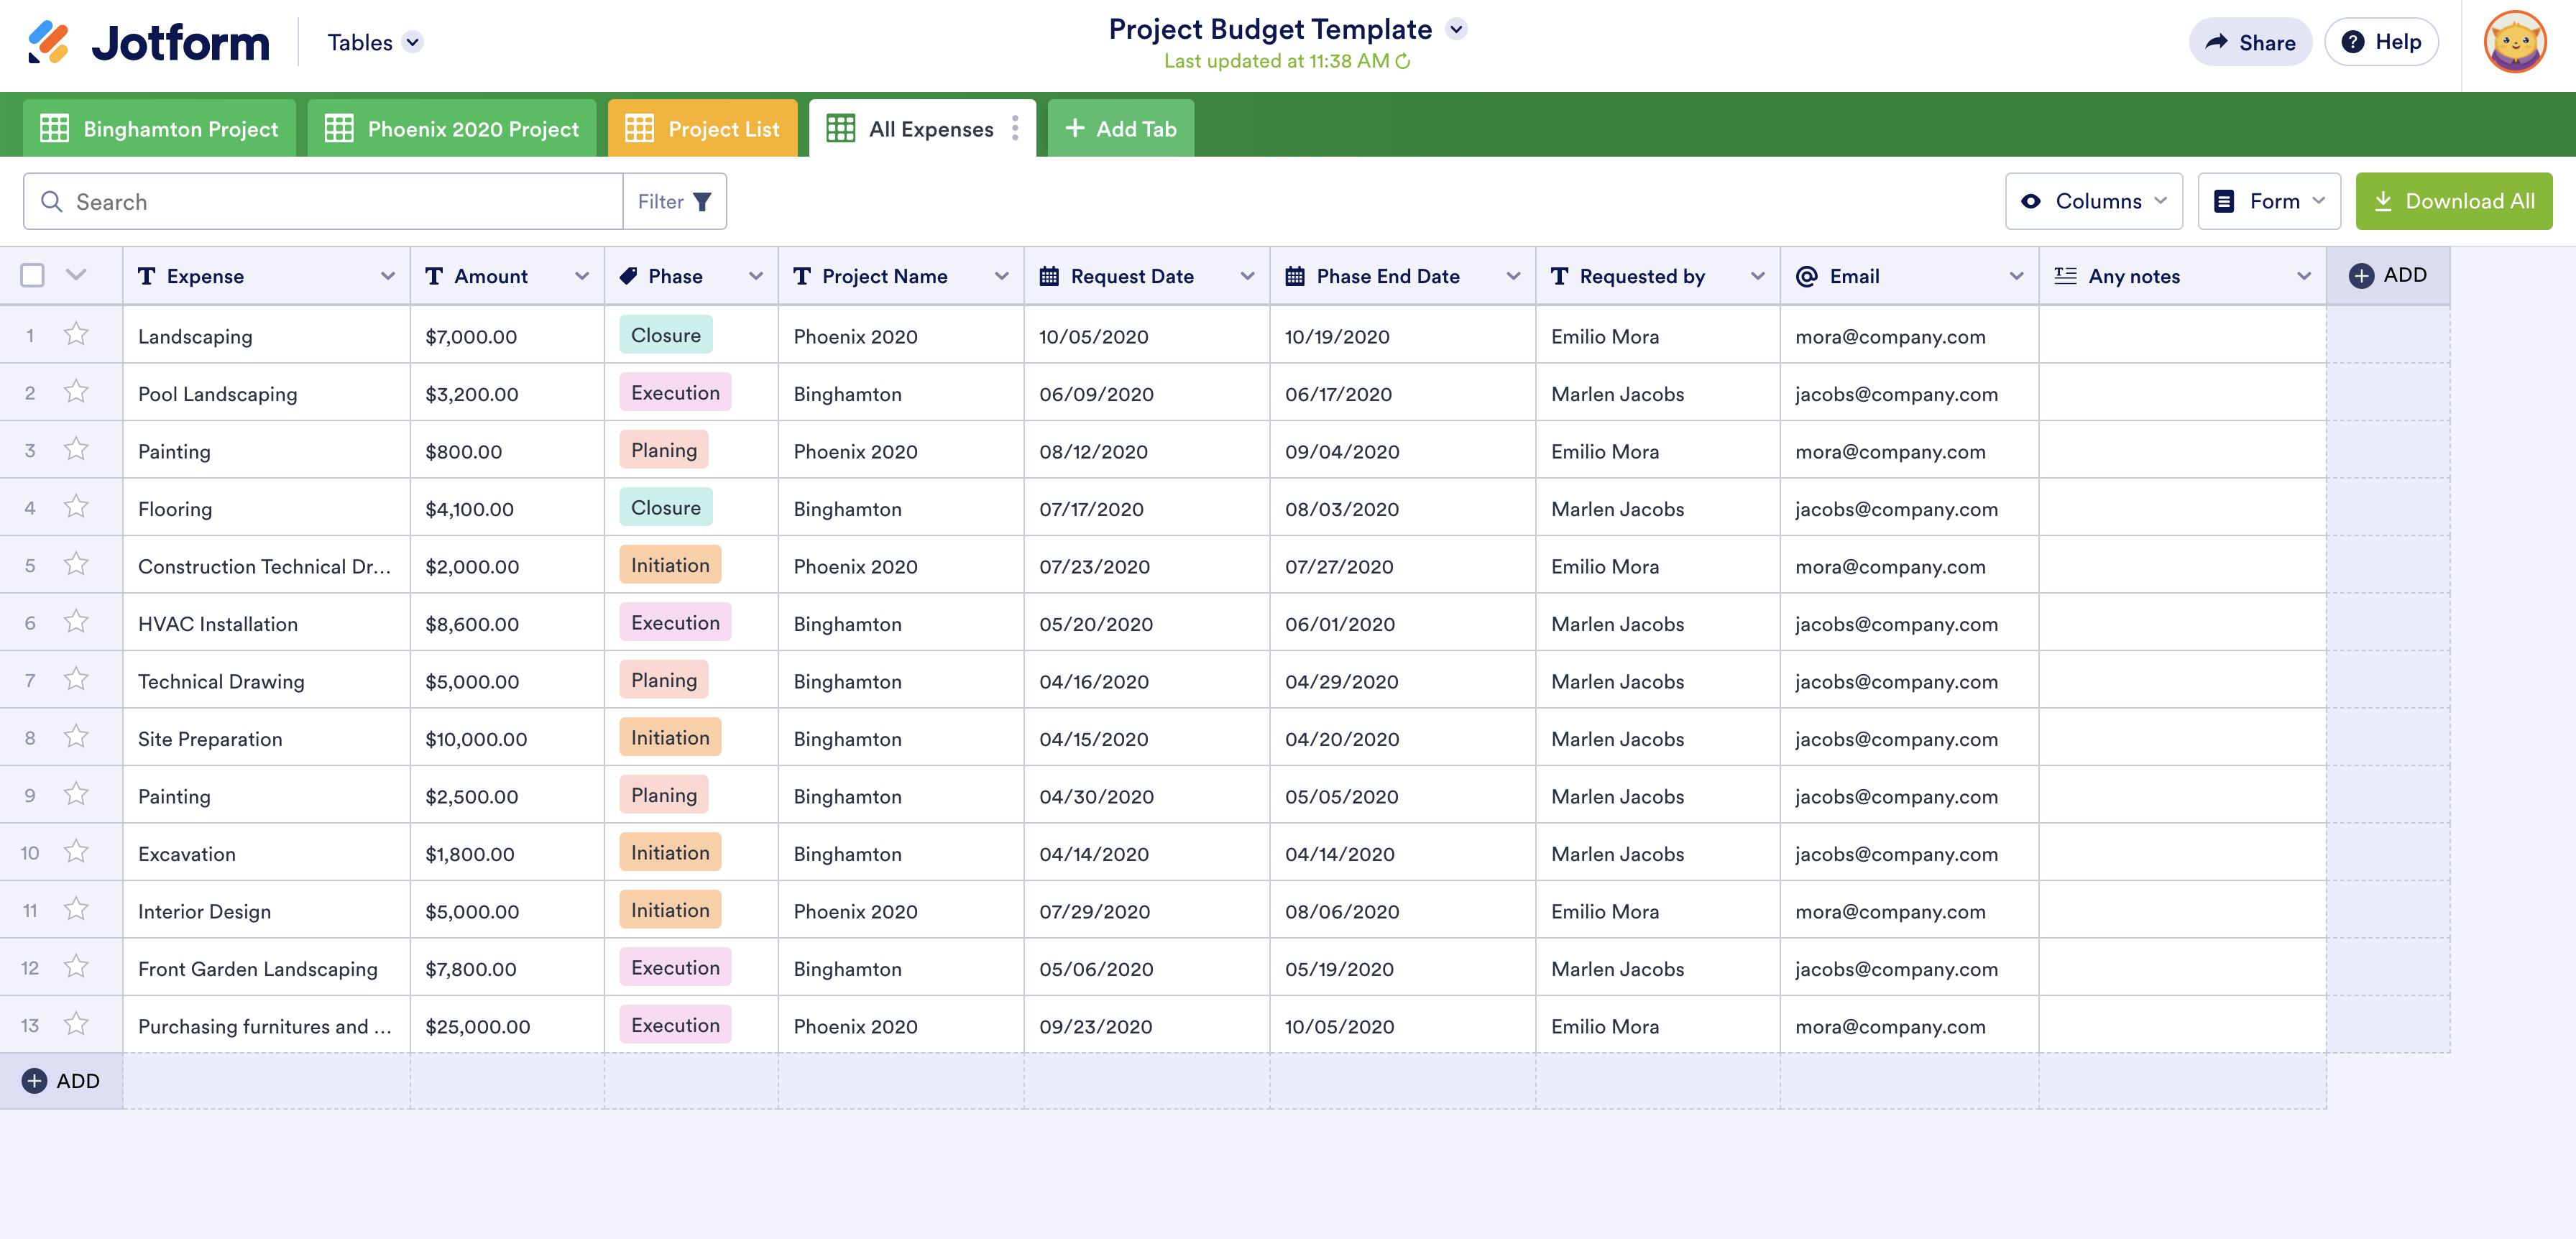Screen dimensions: 2576x1239
Task: Star the Landscaping row
Action: [76, 334]
